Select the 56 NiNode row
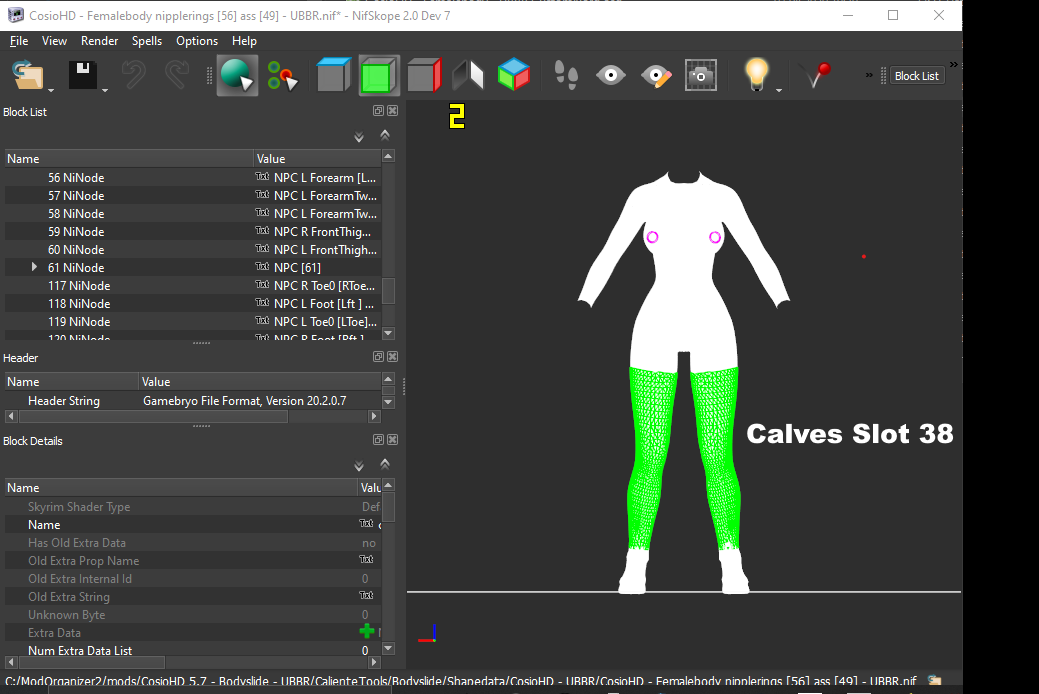Image resolution: width=1039 pixels, height=694 pixels. coord(193,178)
